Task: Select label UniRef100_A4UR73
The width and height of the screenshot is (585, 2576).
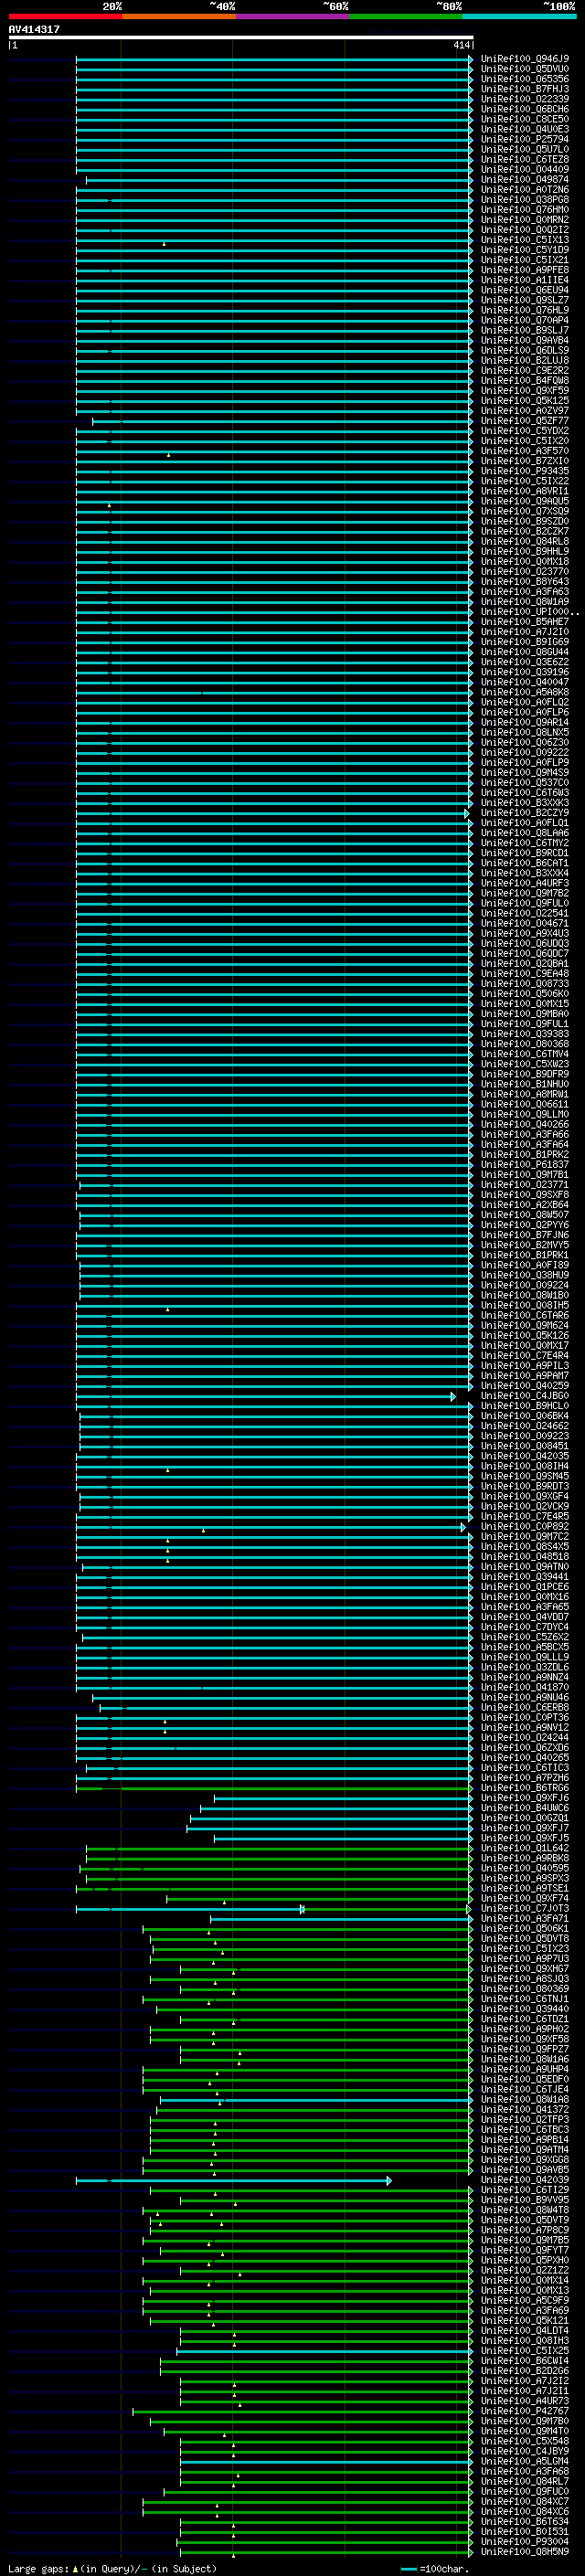Action: (524, 2400)
